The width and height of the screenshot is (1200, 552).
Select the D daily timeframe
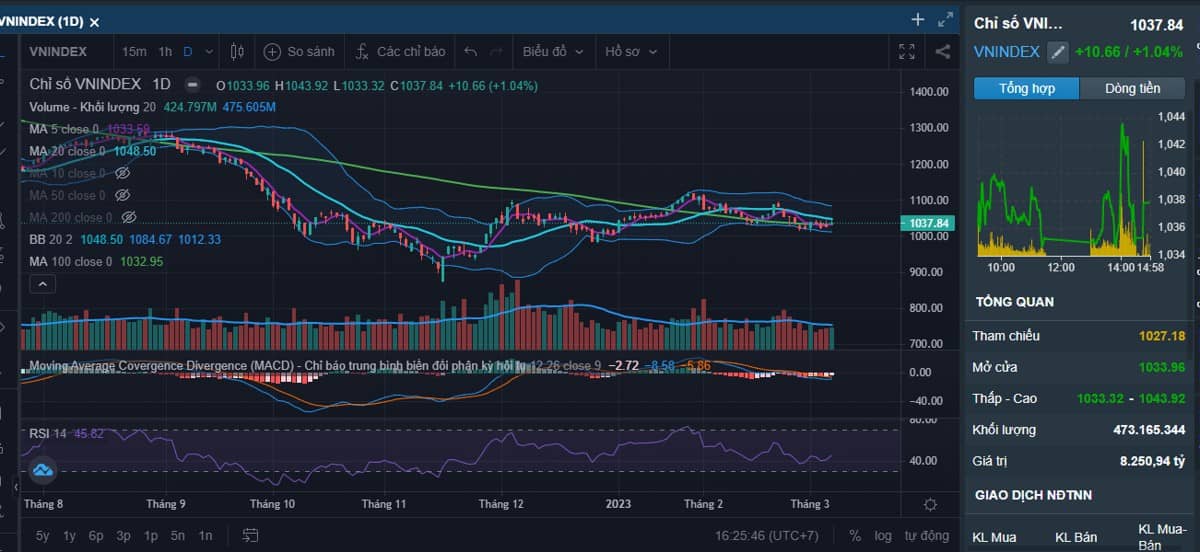pyautogui.click(x=187, y=51)
